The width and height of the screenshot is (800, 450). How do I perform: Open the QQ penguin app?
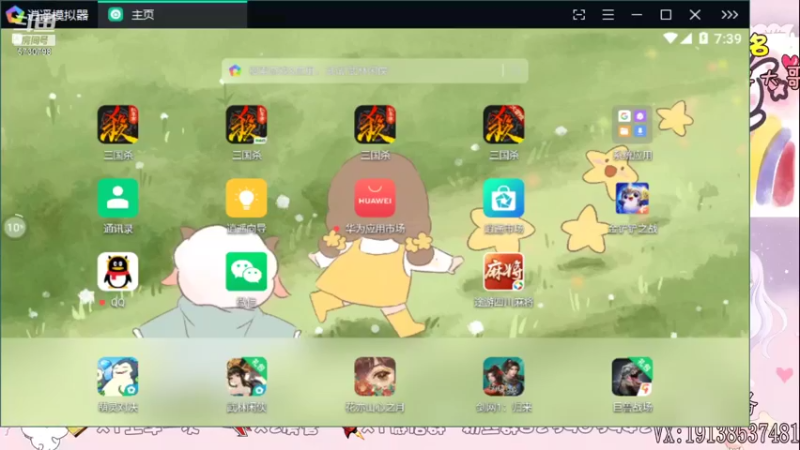point(118,271)
